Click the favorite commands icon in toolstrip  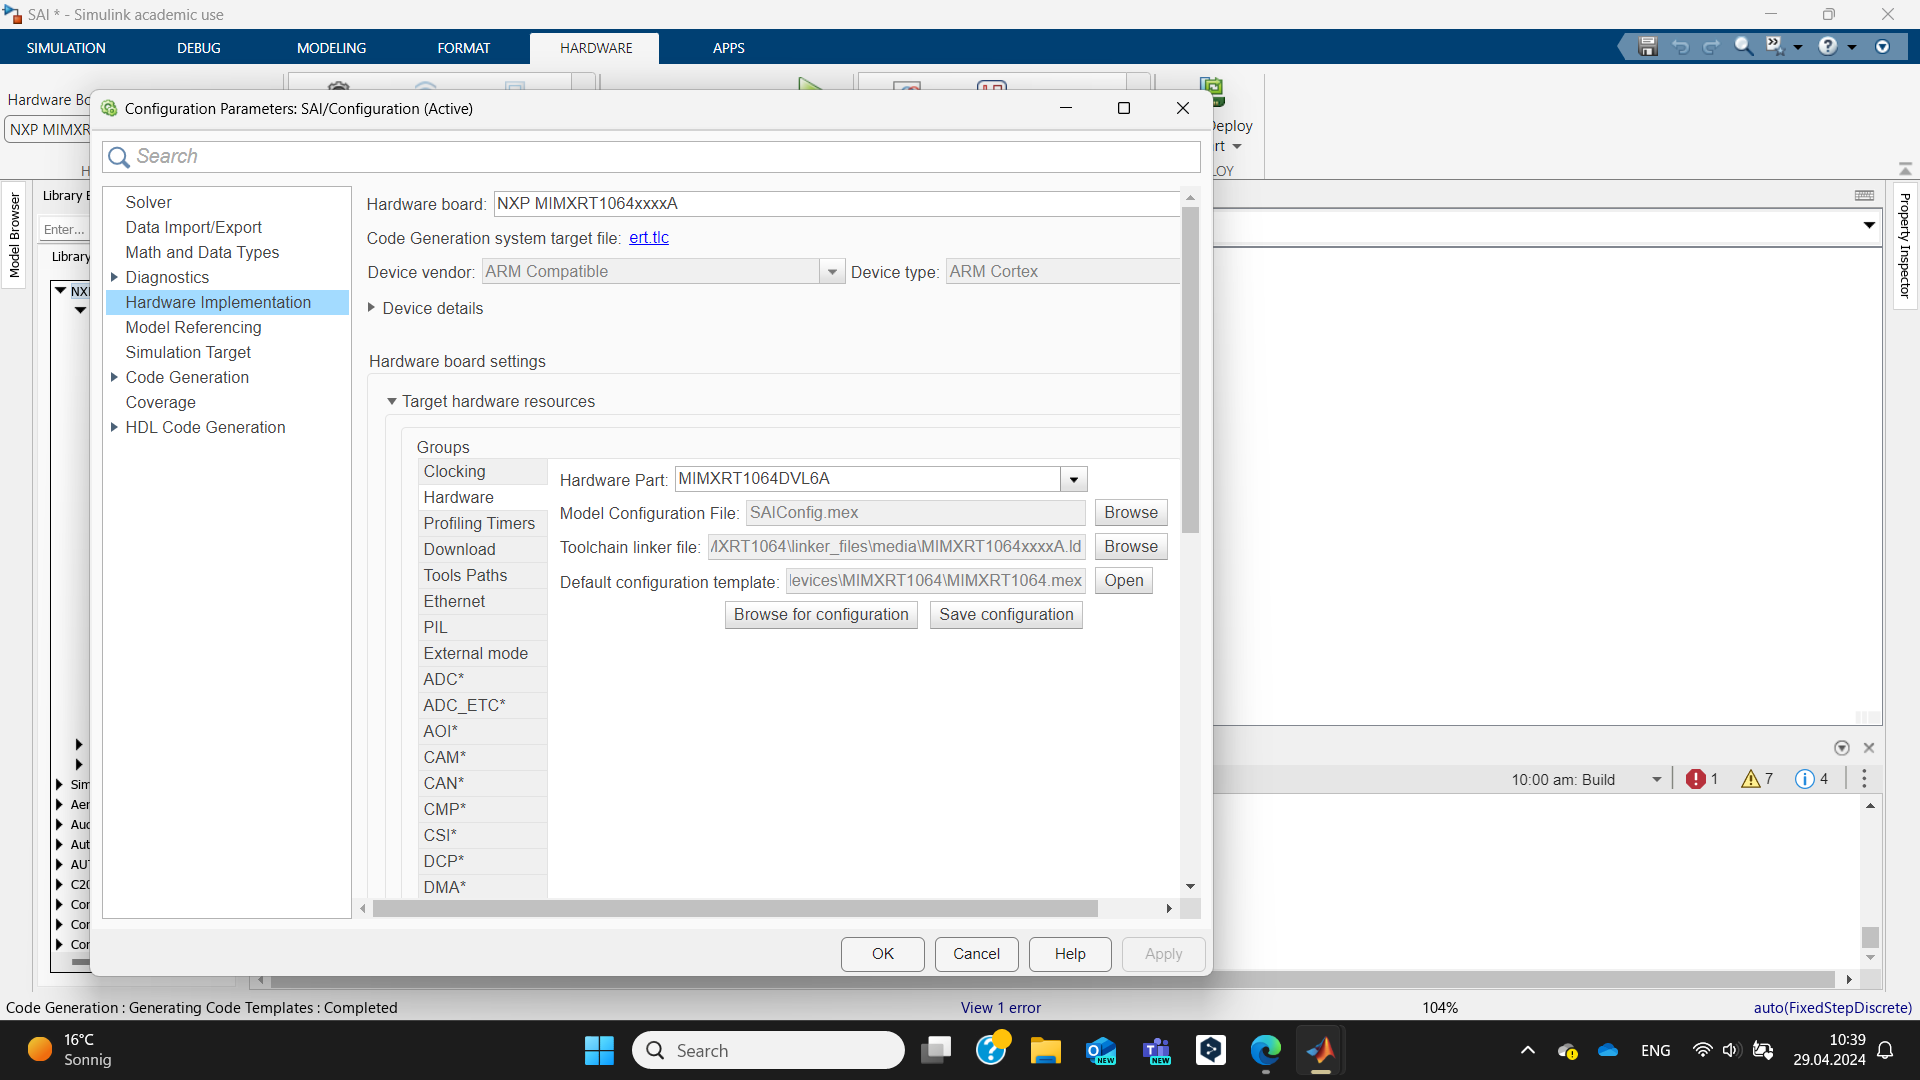(1775, 47)
